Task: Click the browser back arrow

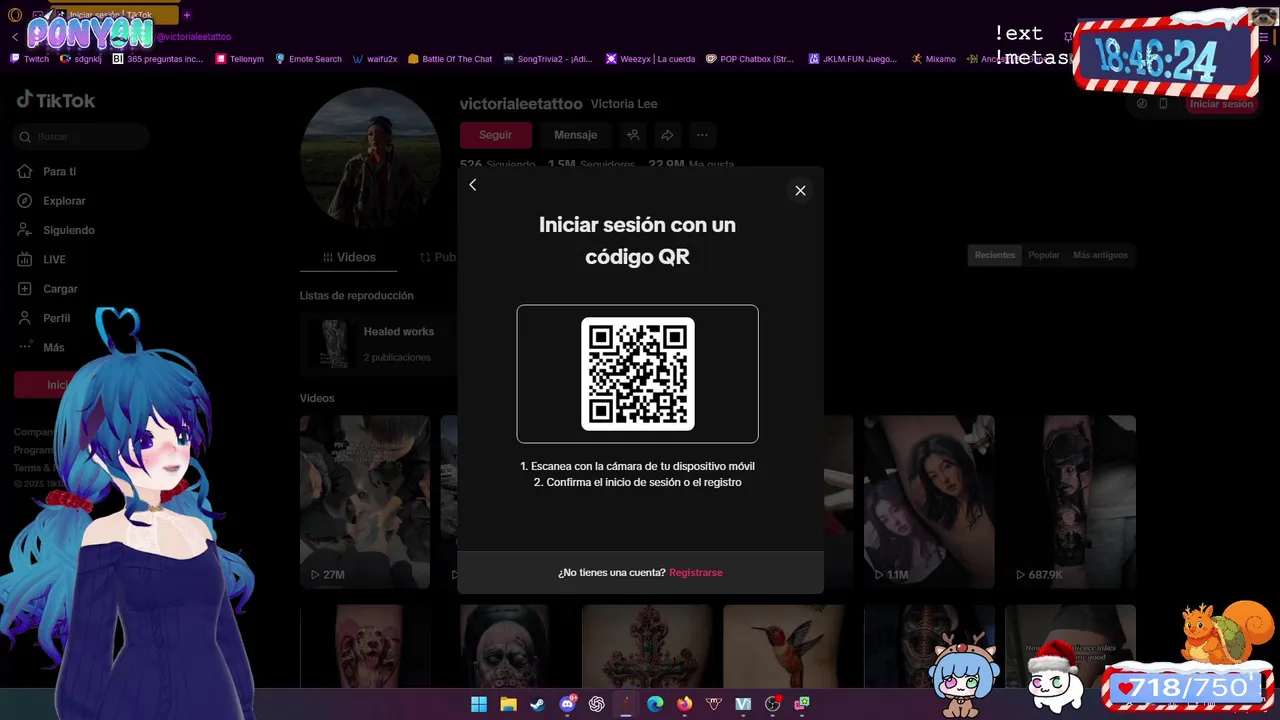Action: 15,37
